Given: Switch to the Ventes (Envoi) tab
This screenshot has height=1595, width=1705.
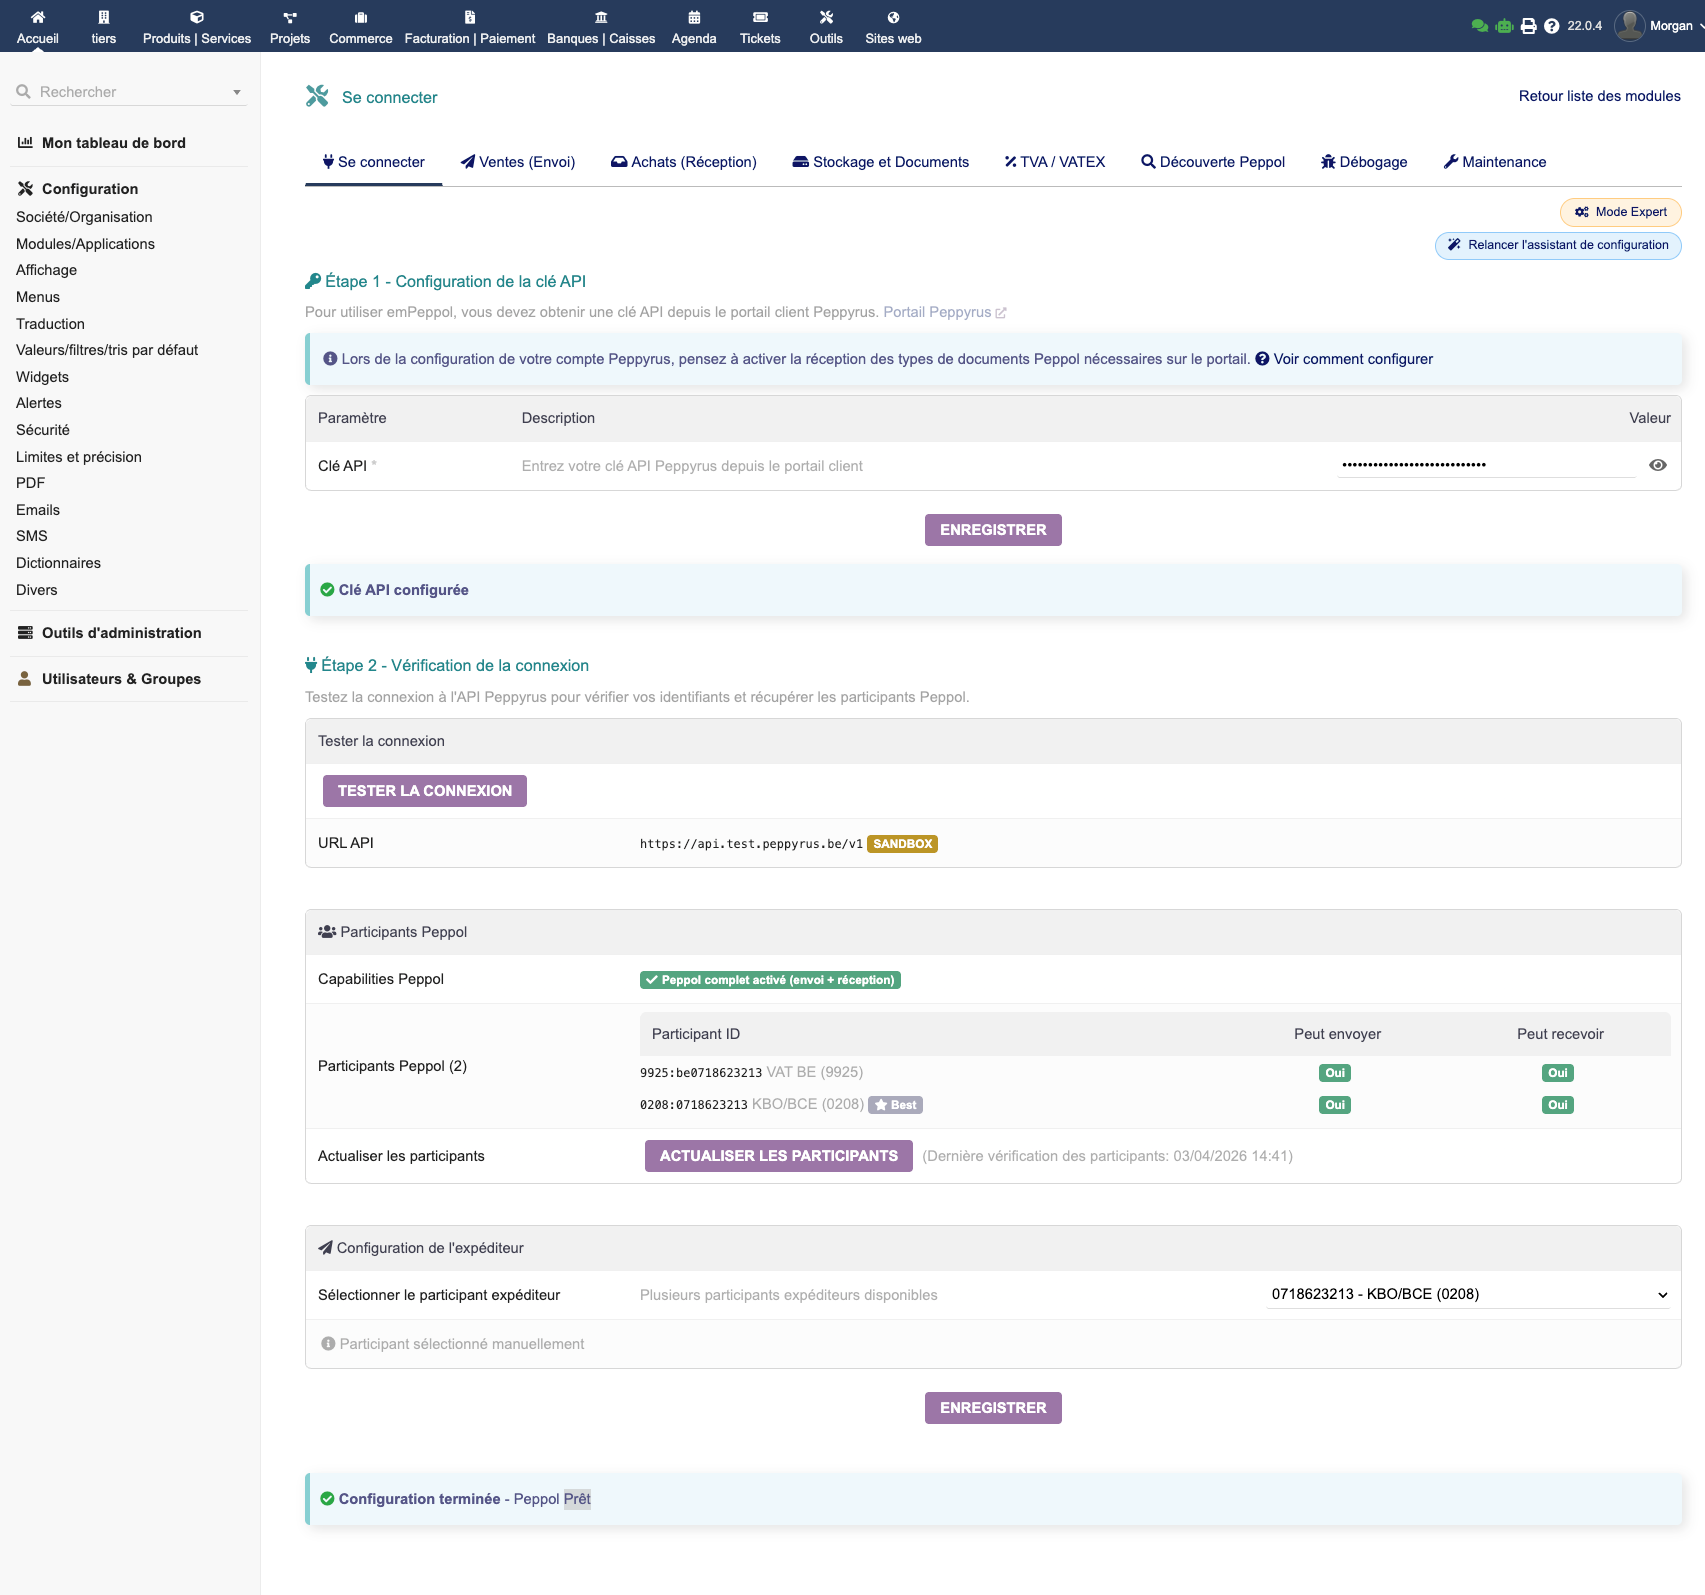Looking at the screenshot, I should pyautogui.click(x=518, y=162).
